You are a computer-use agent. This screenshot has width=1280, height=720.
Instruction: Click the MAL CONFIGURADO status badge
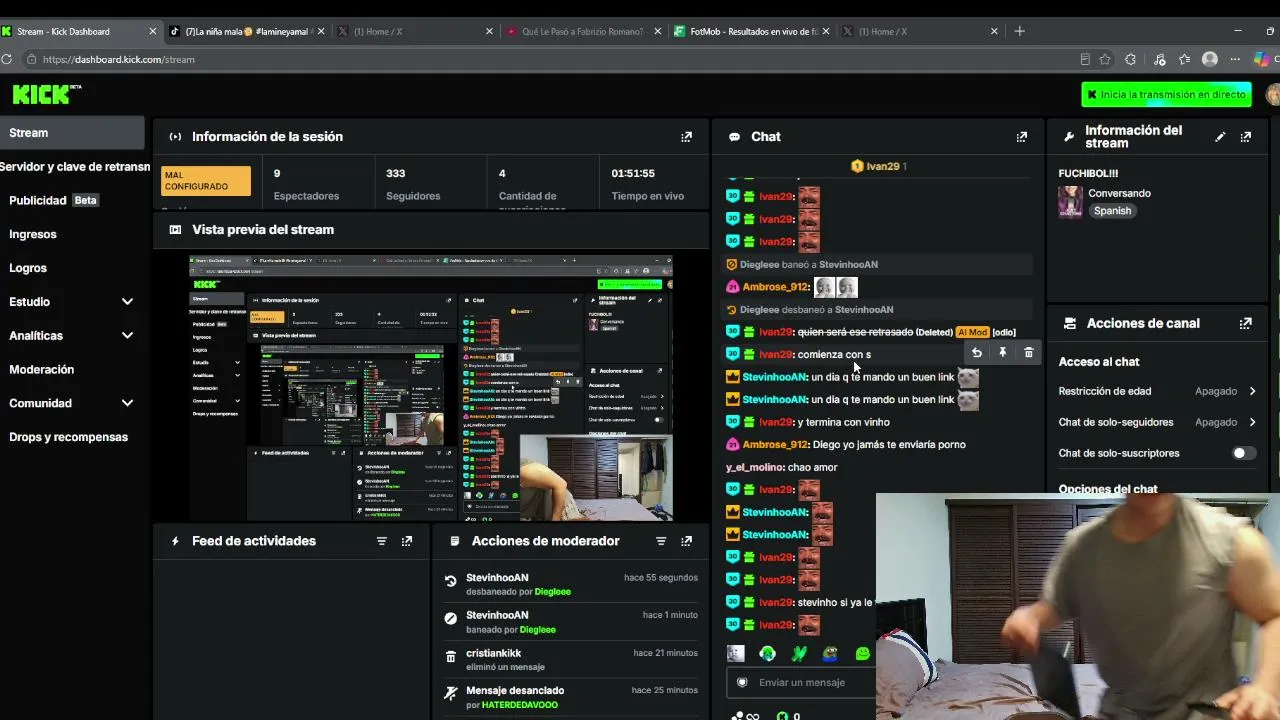206,181
